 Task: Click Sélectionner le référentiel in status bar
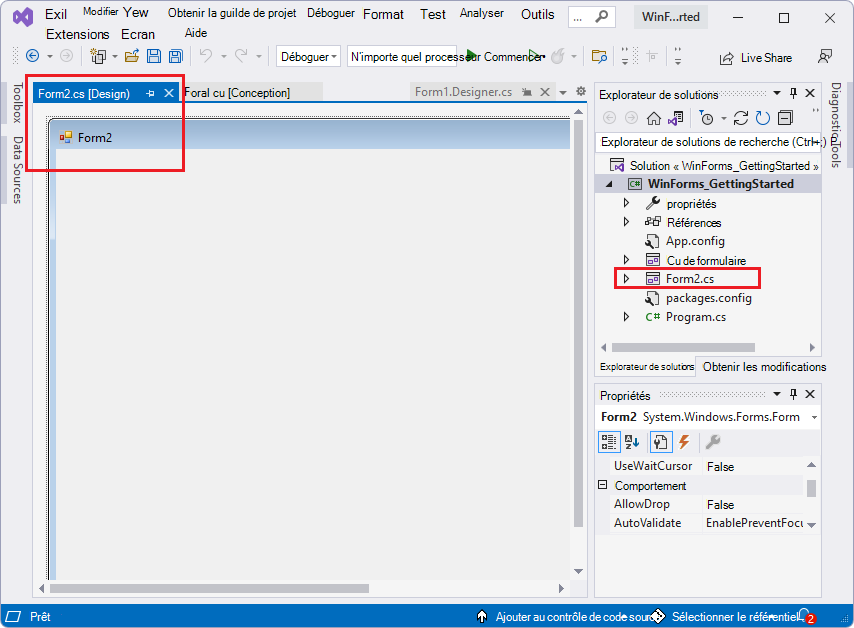click(x=734, y=617)
